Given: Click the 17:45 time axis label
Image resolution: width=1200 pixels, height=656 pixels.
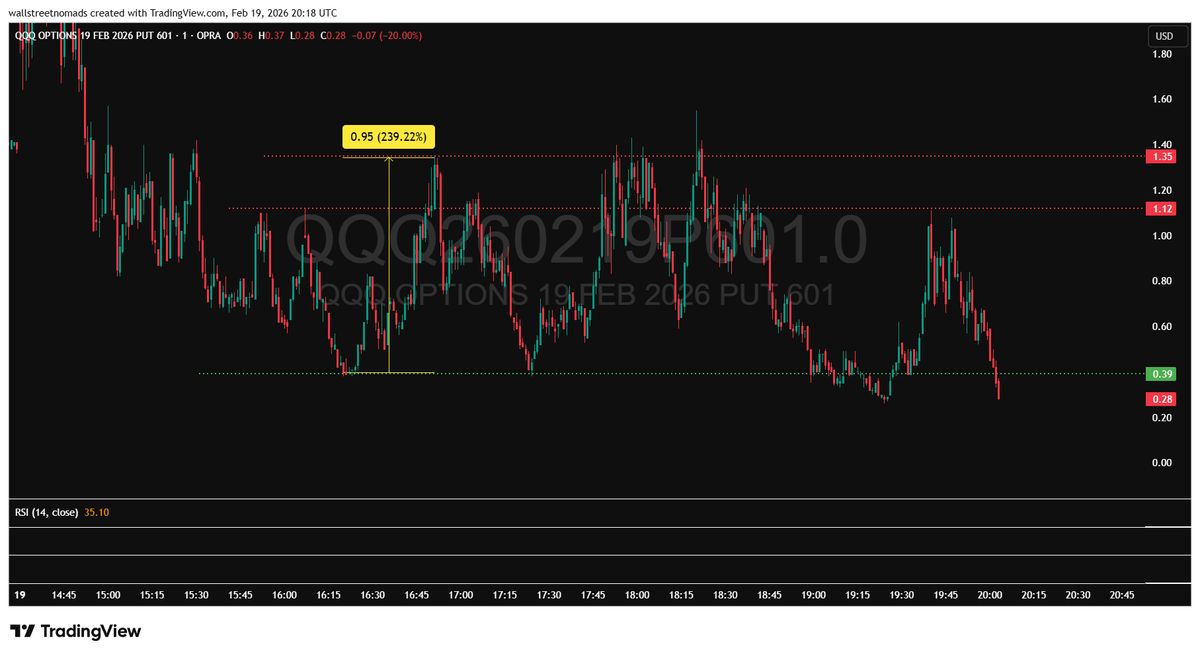Looking at the screenshot, I should point(593,595).
